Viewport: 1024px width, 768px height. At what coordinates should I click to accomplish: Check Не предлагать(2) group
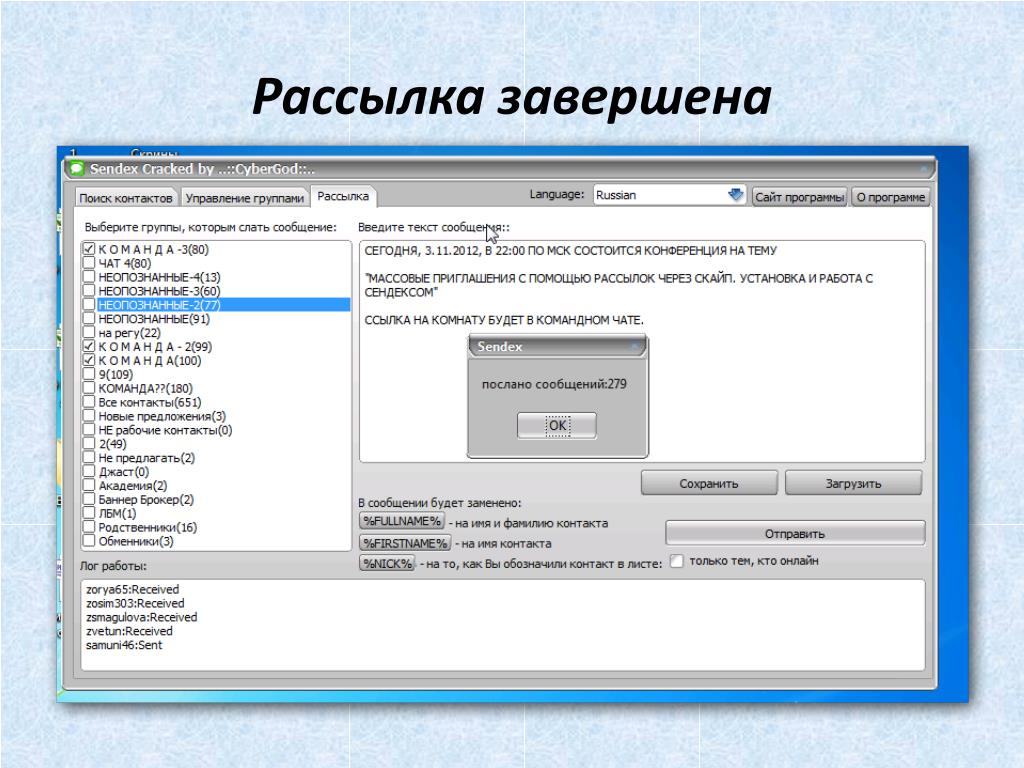89,457
